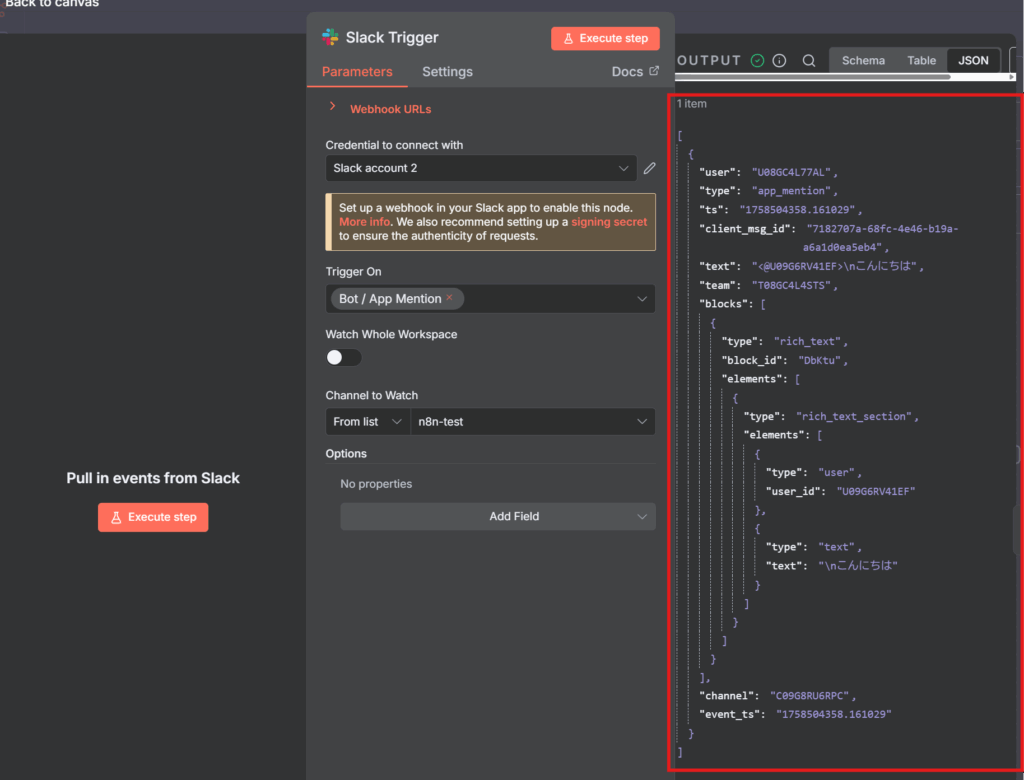Edit the Slack credential with the pencil icon

click(x=650, y=168)
